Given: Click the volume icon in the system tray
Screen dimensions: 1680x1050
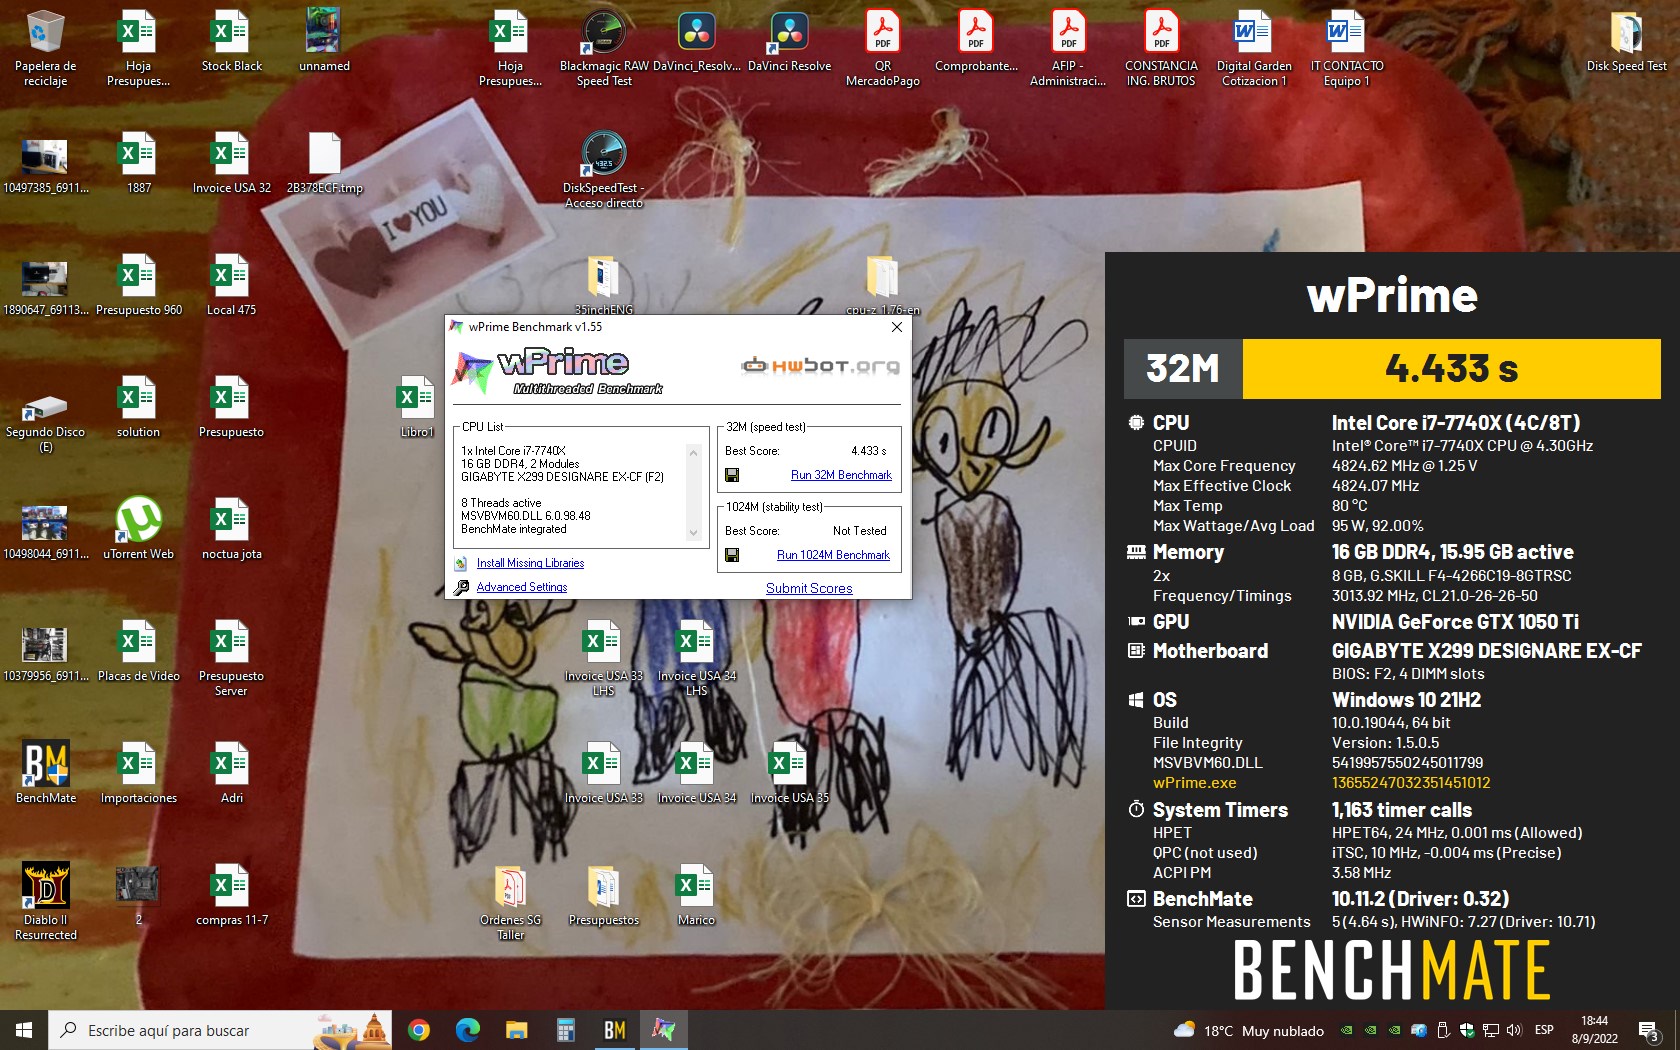Looking at the screenshot, I should tap(1514, 1030).
